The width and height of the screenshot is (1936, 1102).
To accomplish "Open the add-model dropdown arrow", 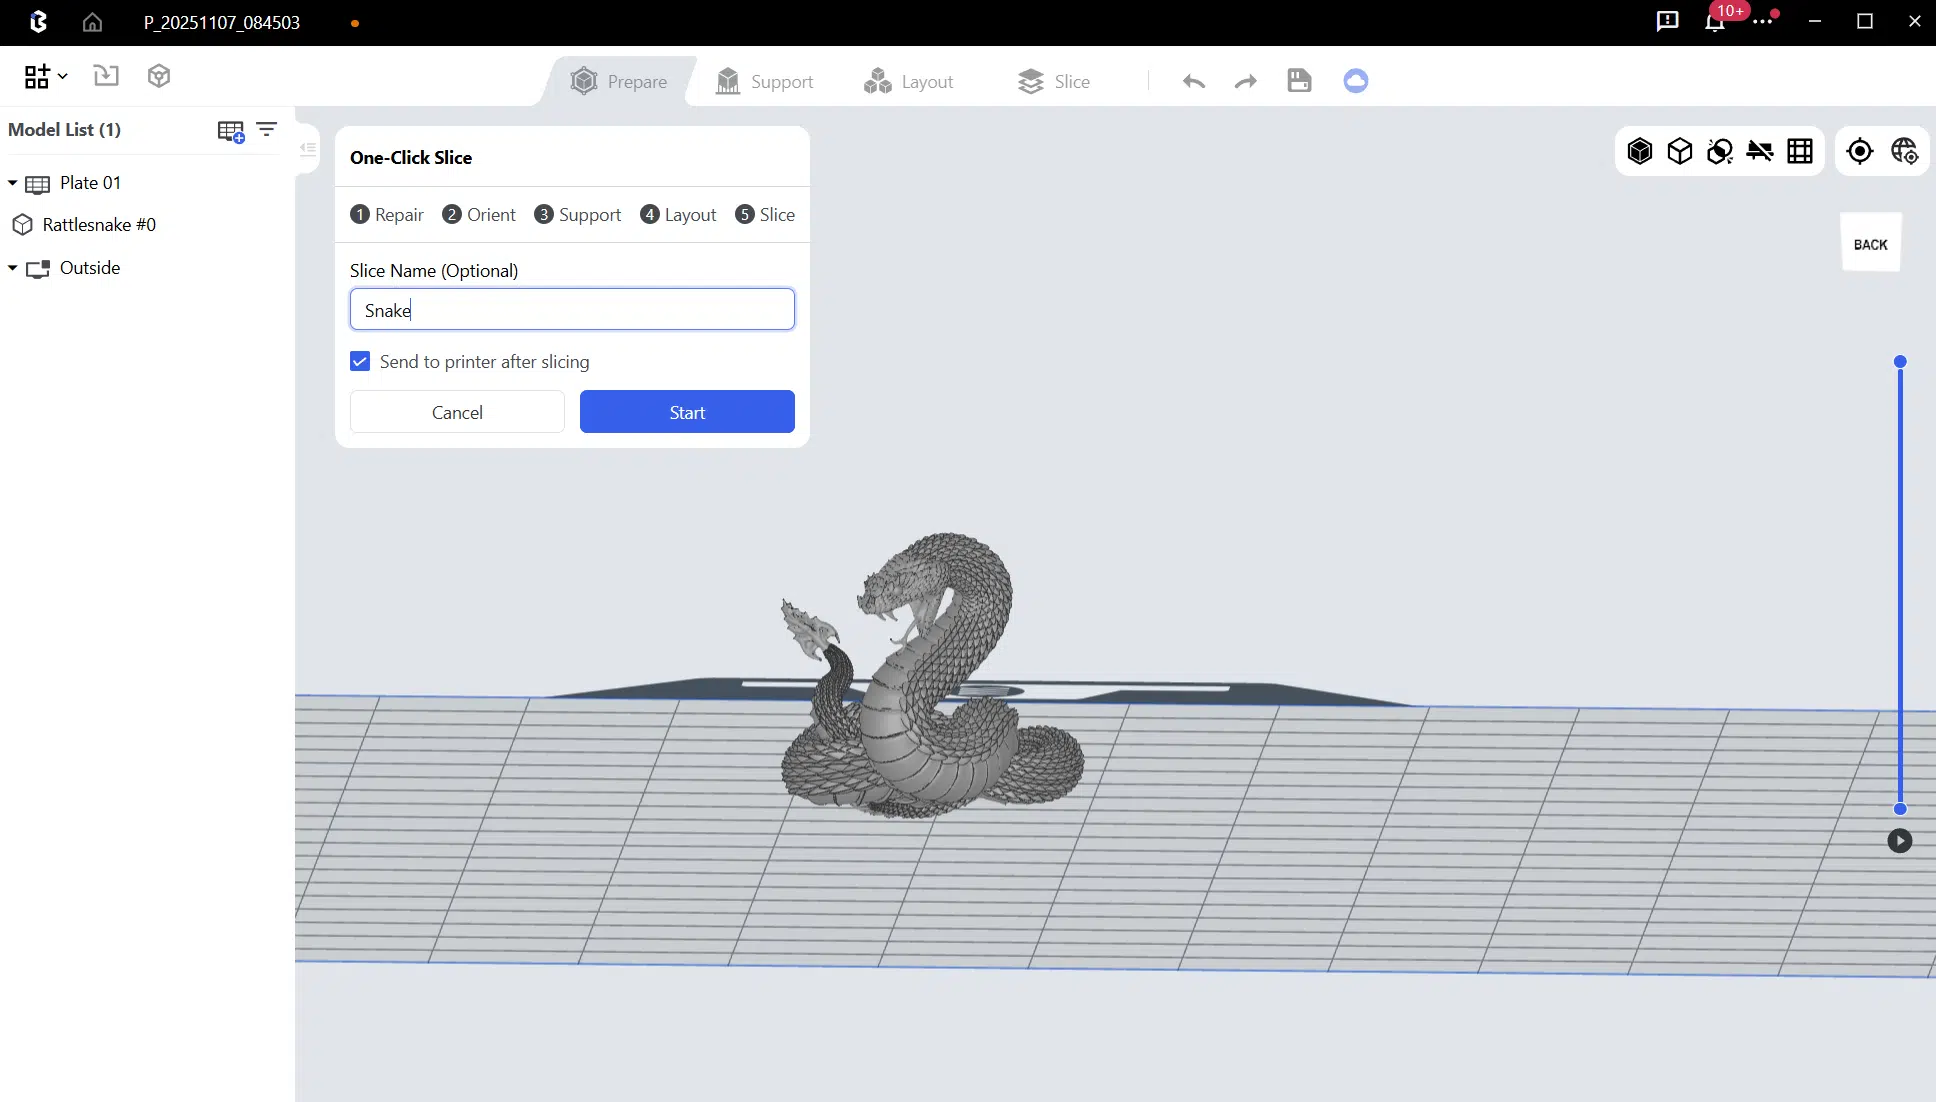I will (62, 76).
